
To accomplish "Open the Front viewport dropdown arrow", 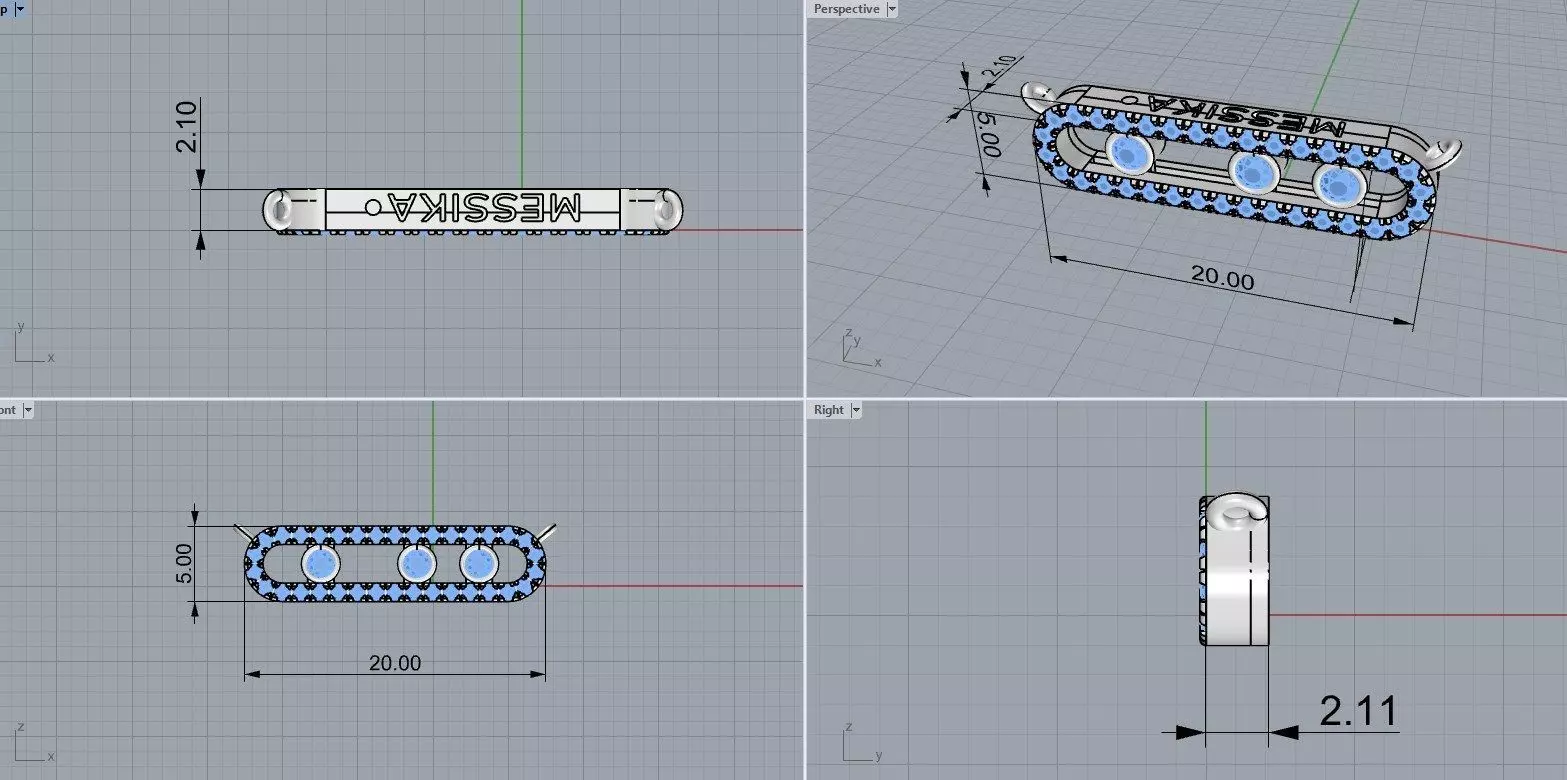I will point(28,410).
